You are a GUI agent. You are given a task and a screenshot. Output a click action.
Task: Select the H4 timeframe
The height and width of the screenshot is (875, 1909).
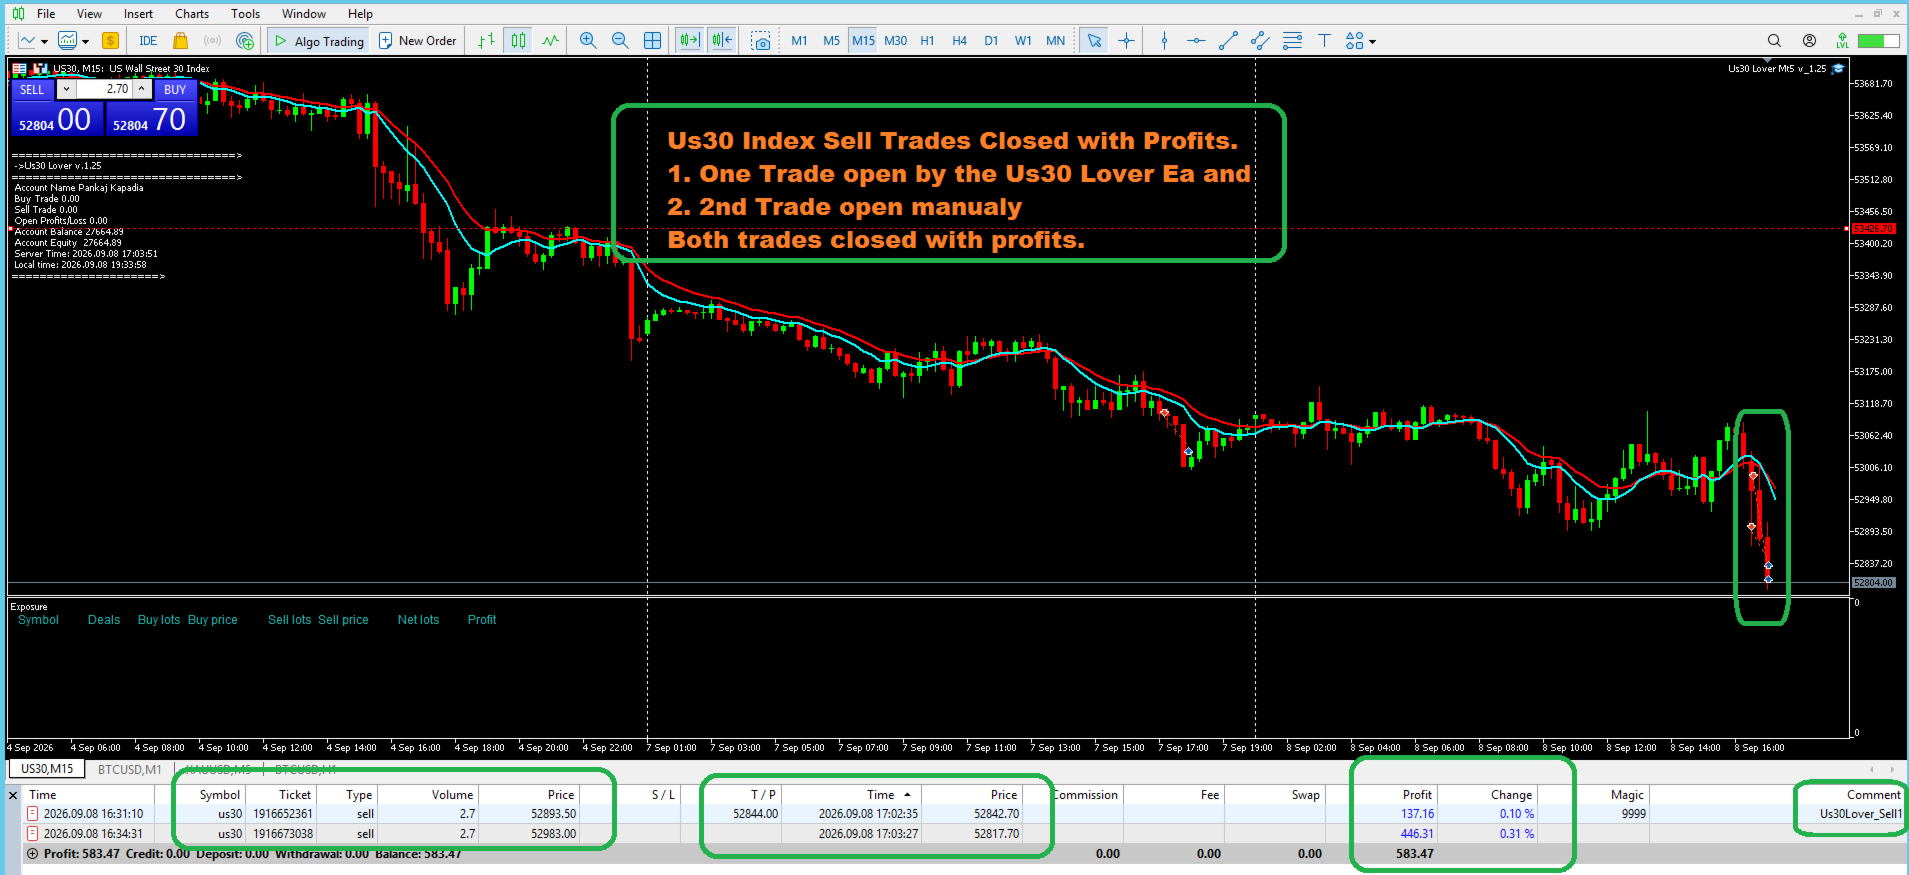tap(959, 40)
